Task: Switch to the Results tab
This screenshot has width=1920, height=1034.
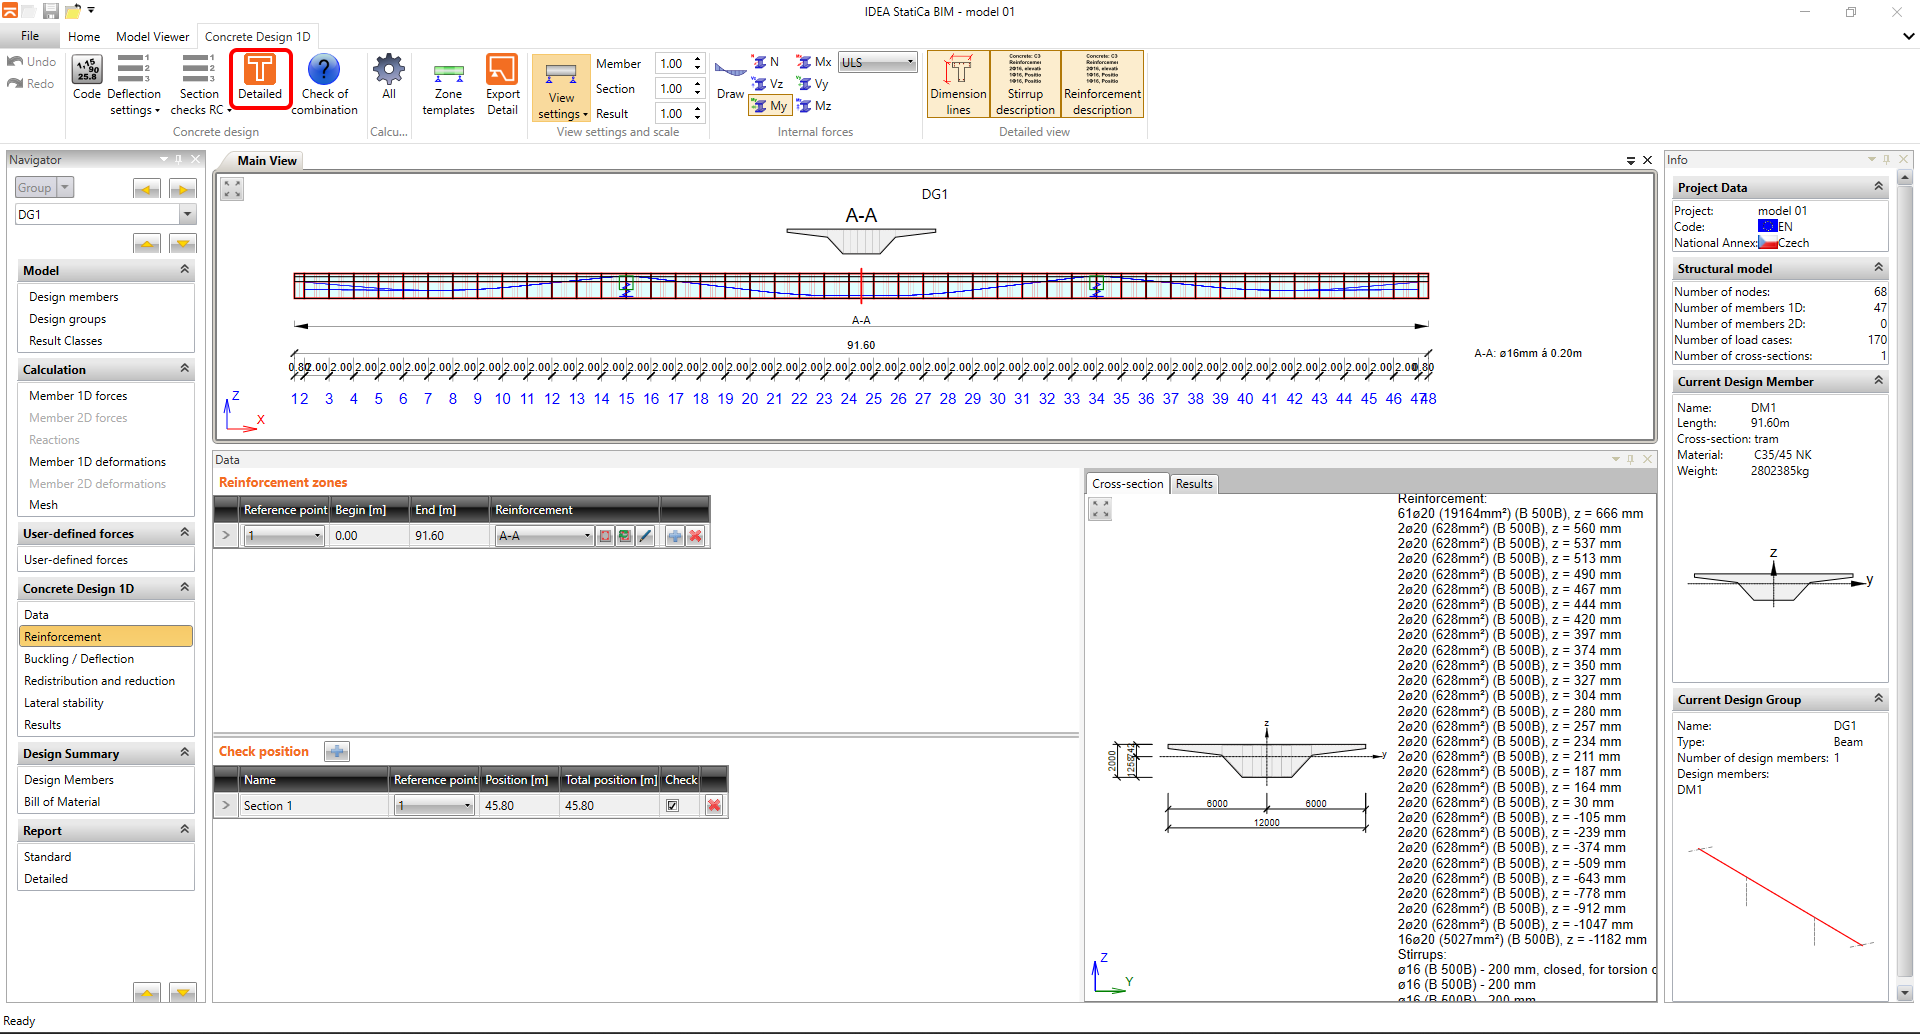Action: (1193, 484)
